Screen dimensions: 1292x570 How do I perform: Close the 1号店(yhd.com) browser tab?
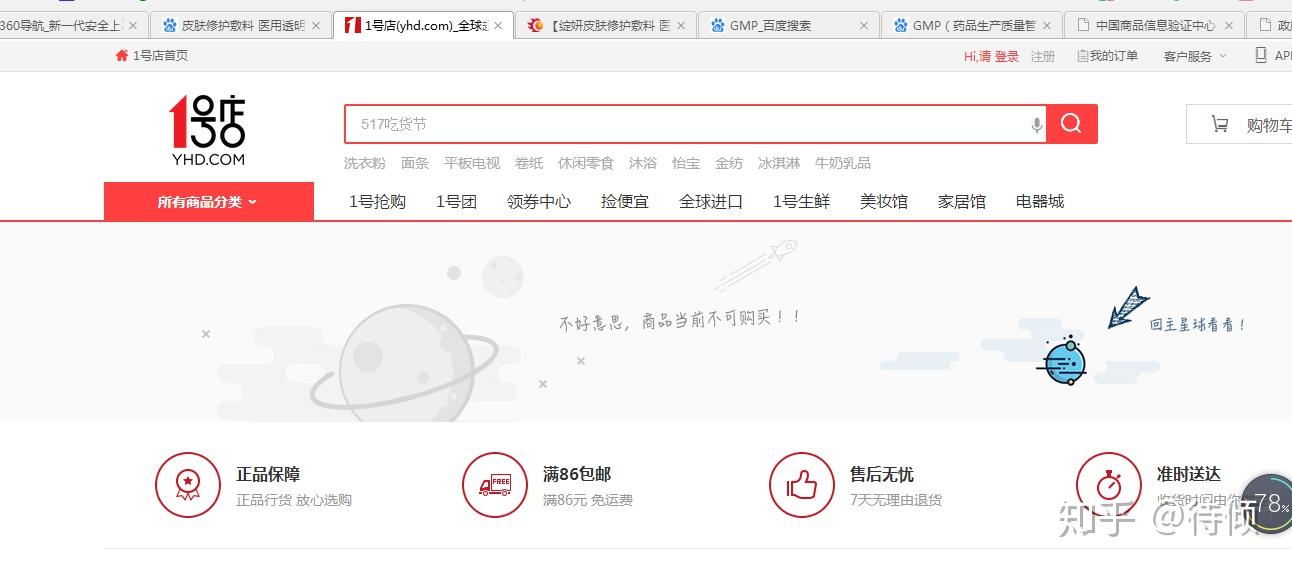(x=498, y=26)
